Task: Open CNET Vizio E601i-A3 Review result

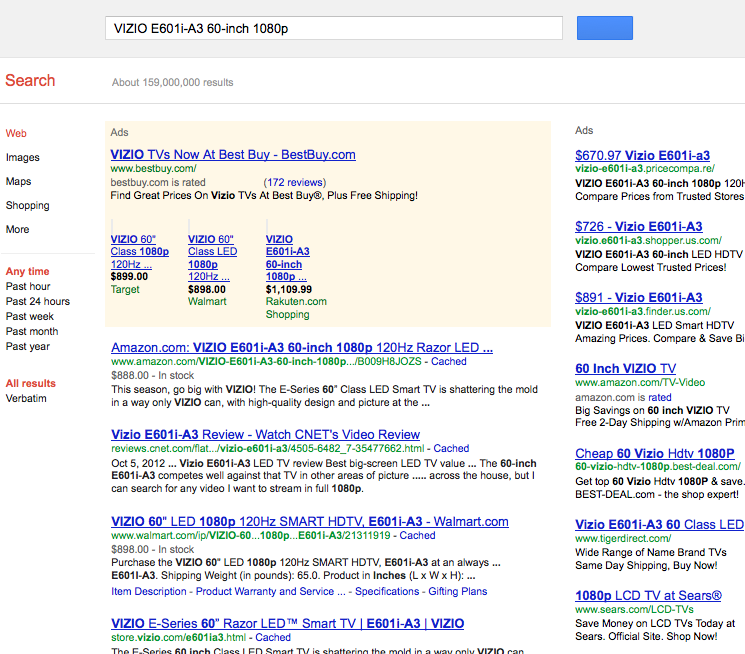Action: 266,434
